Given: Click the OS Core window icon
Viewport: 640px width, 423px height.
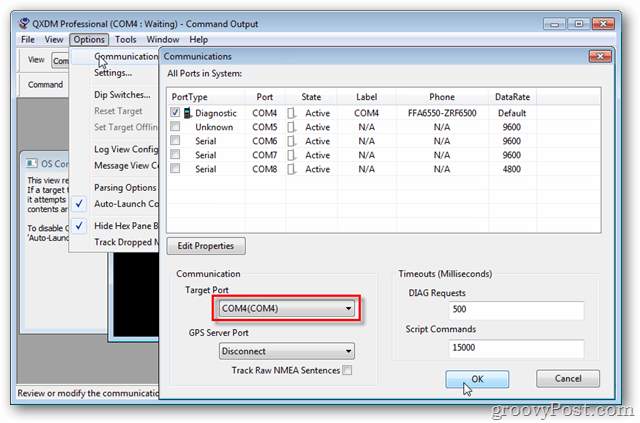Looking at the screenshot, I should click(31, 164).
